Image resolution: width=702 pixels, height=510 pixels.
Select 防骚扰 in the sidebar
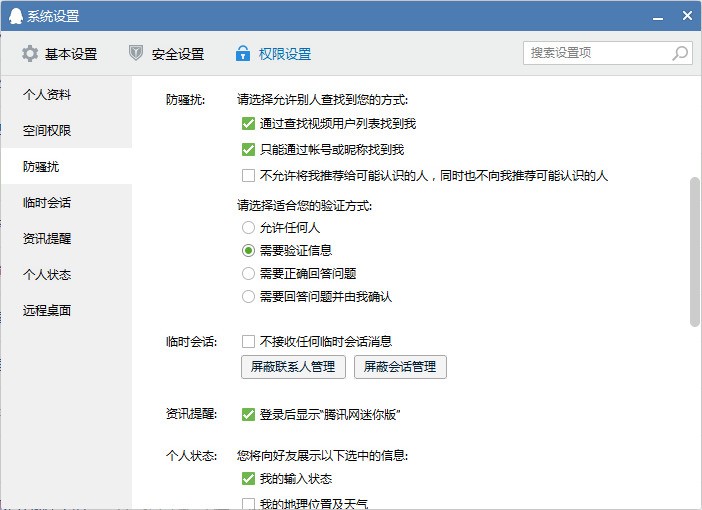(x=66, y=166)
